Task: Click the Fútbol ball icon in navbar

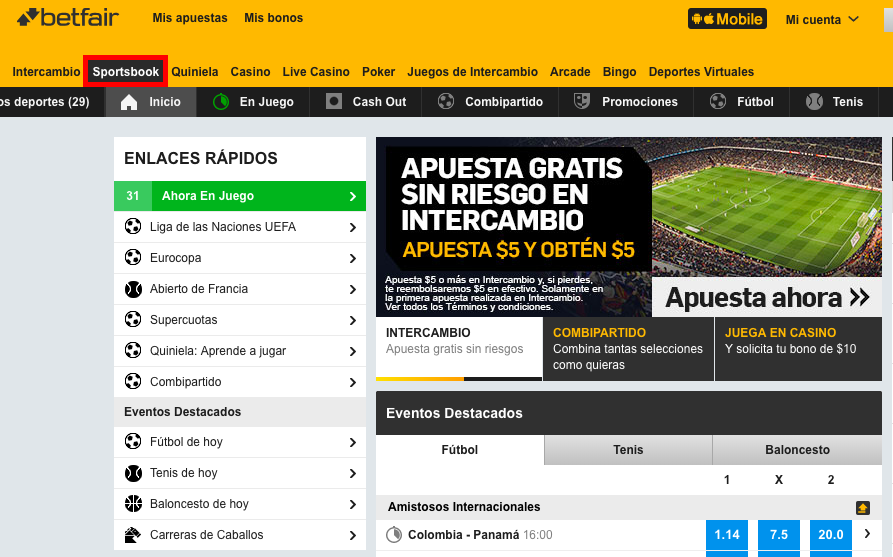Action: click(718, 101)
